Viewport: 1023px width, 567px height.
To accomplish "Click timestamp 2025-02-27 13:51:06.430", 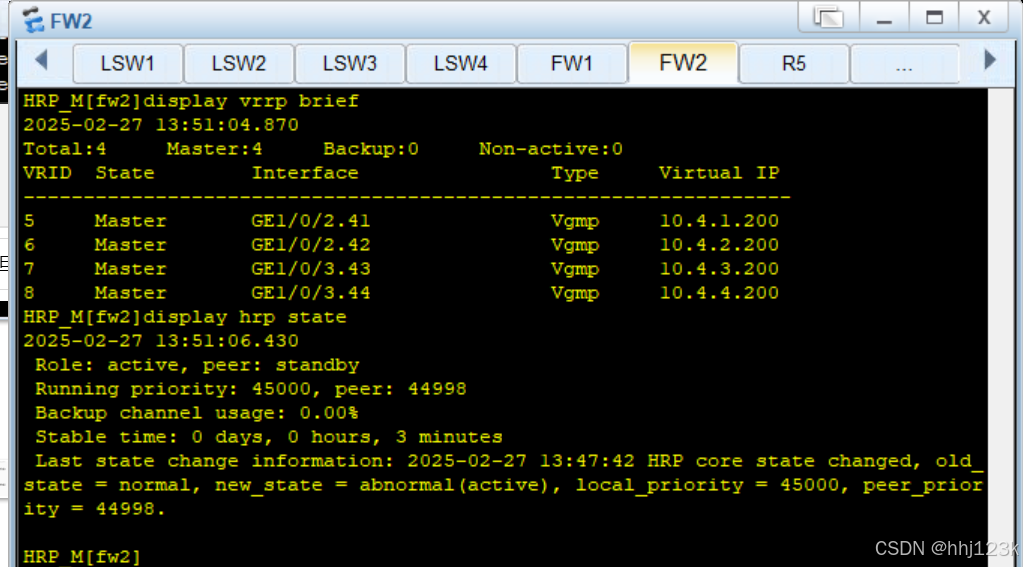I will tap(161, 341).
